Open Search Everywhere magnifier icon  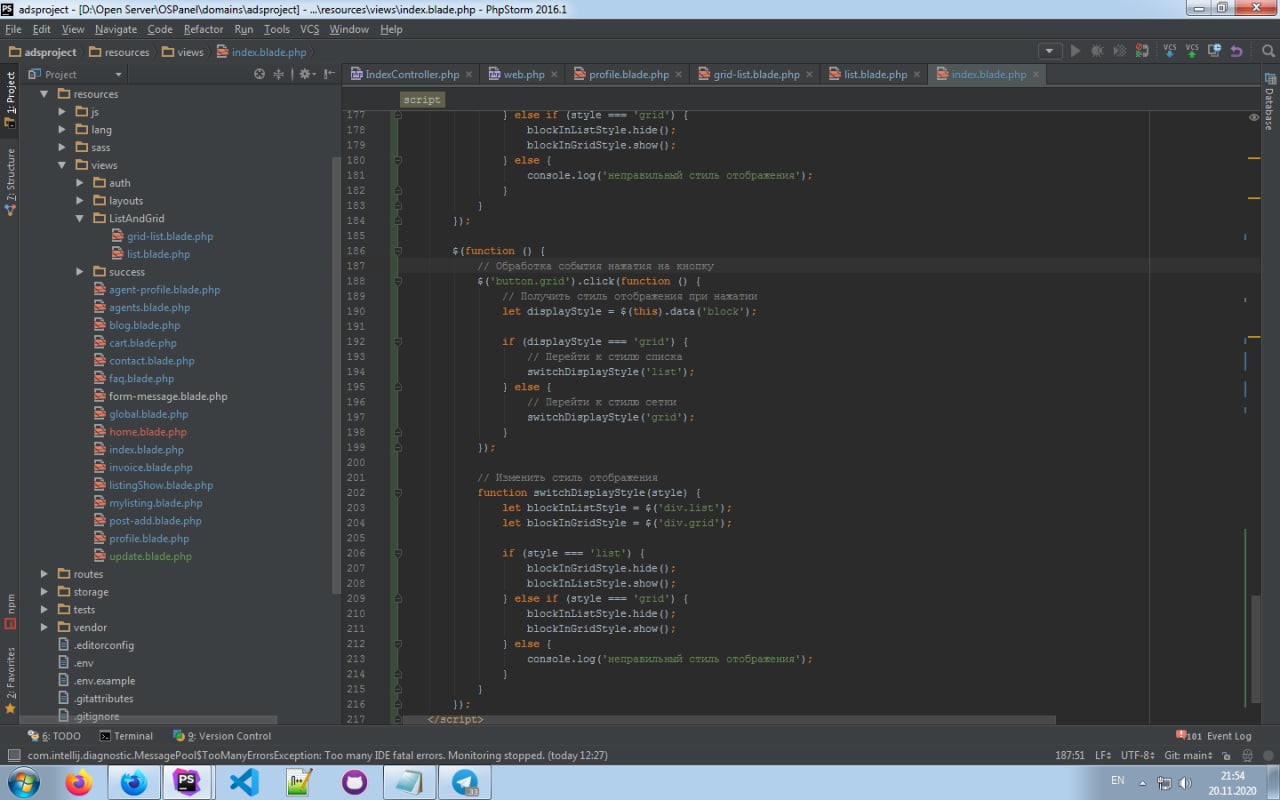[x=1266, y=51]
